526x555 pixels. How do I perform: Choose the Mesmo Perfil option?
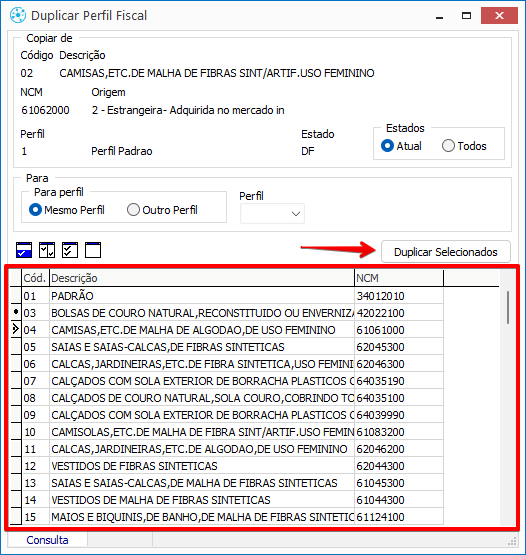[35, 210]
